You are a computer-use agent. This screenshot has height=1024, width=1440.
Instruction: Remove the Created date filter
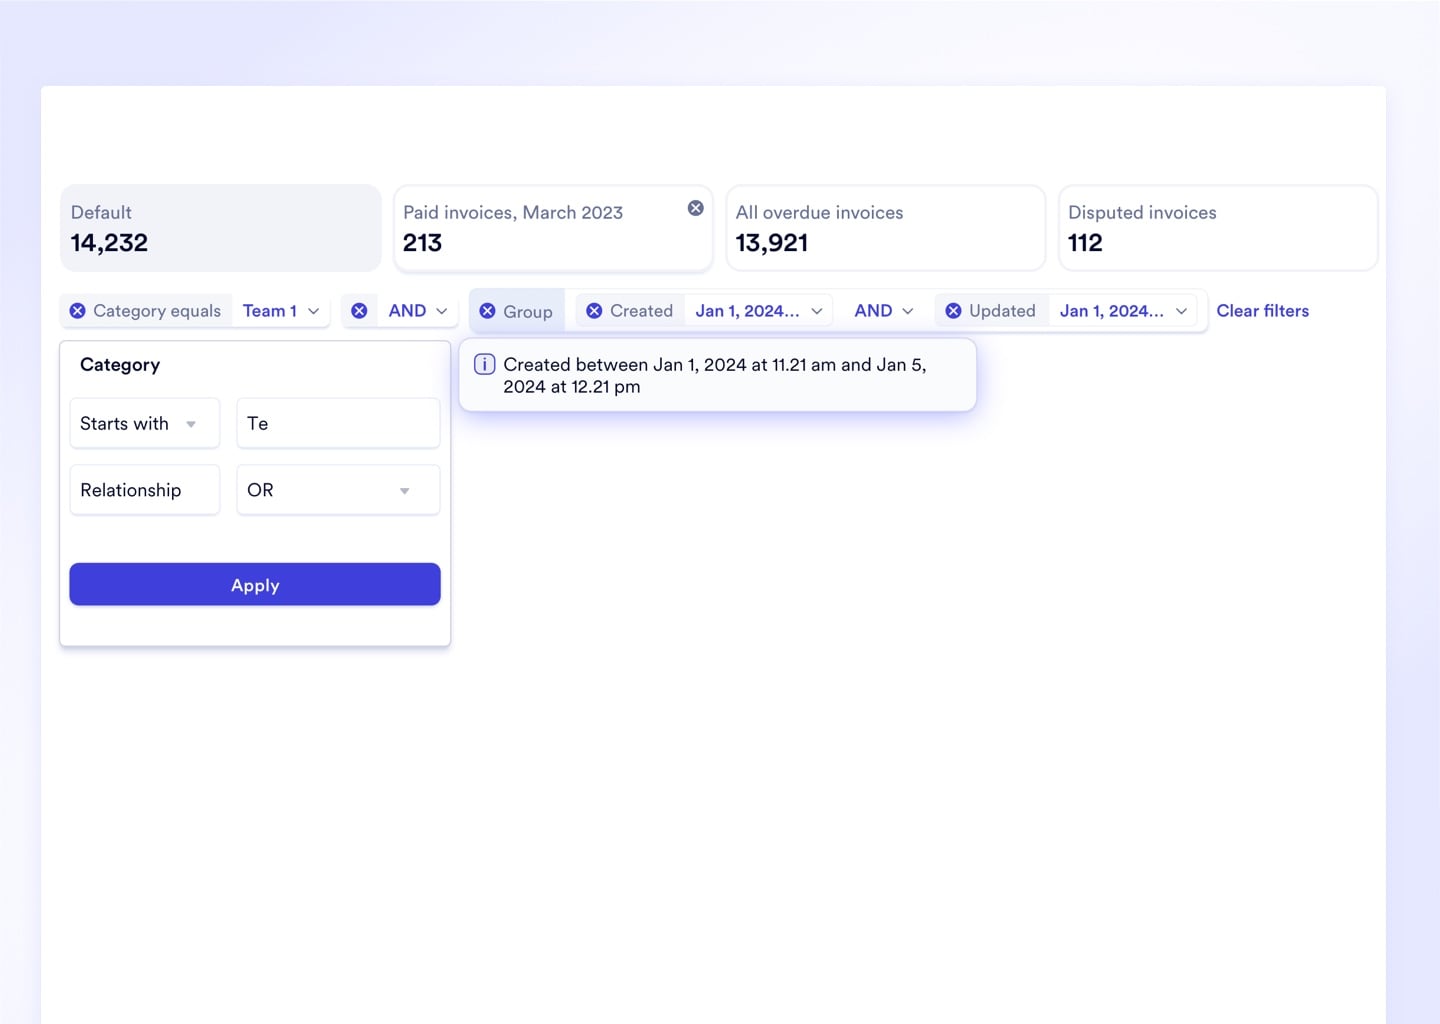(x=594, y=311)
